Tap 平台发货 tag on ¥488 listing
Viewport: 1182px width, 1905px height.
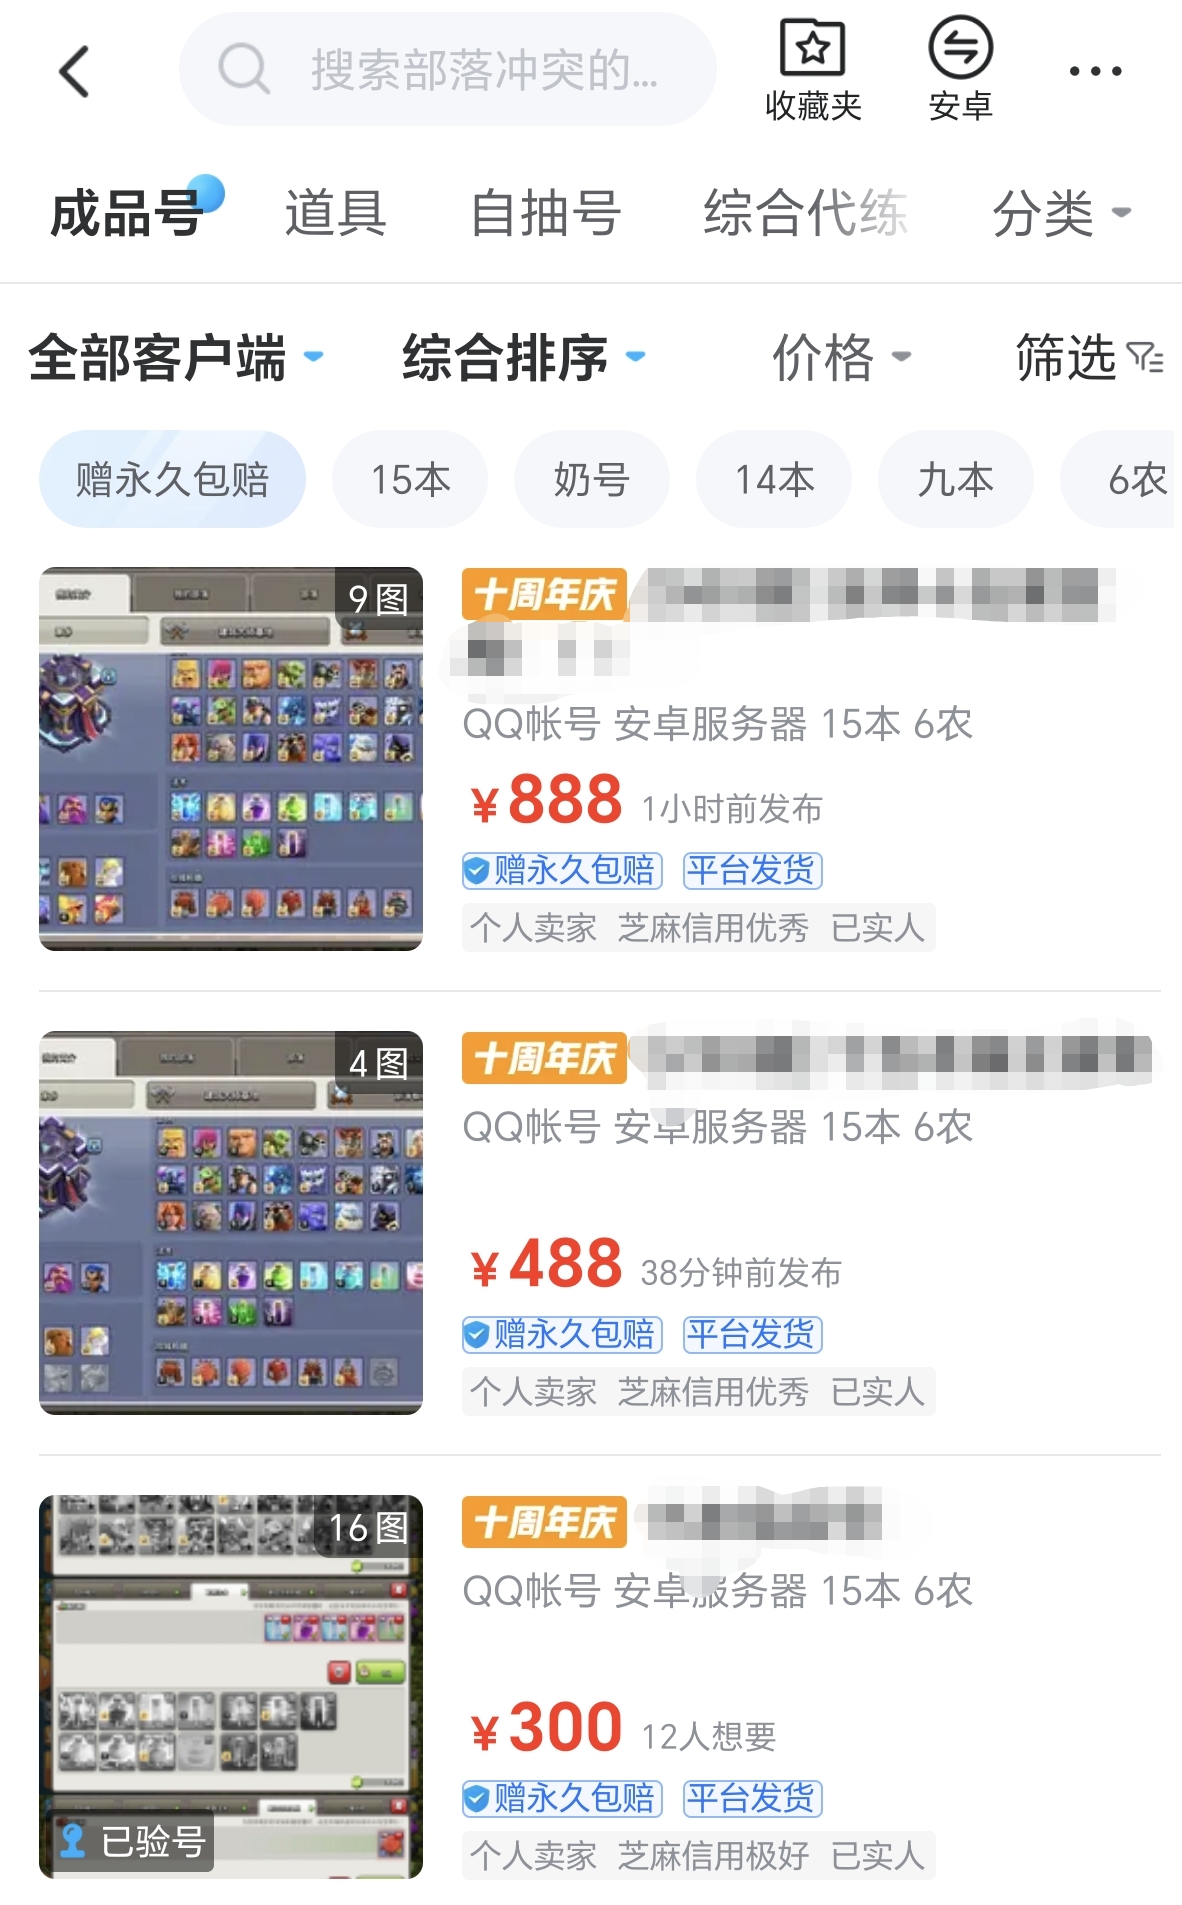(753, 1334)
